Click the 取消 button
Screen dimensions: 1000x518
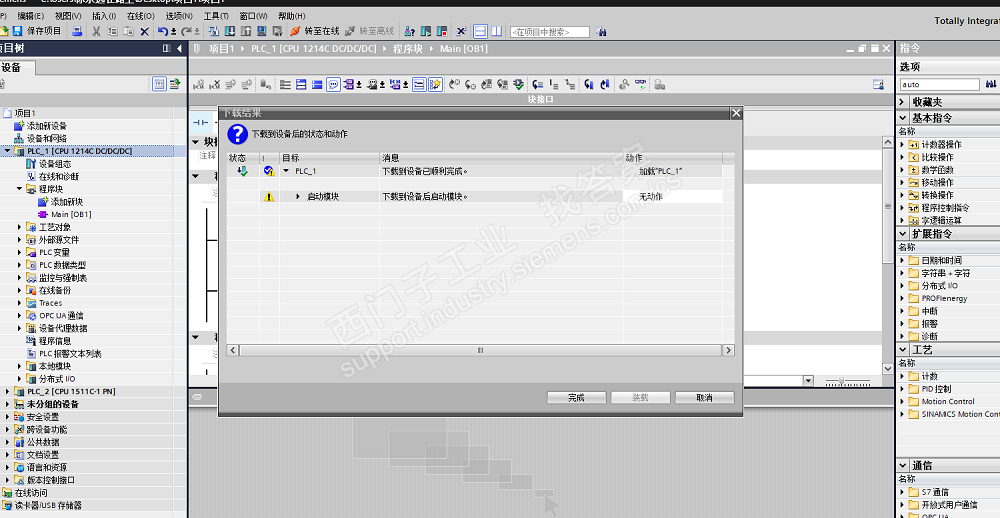(x=704, y=397)
